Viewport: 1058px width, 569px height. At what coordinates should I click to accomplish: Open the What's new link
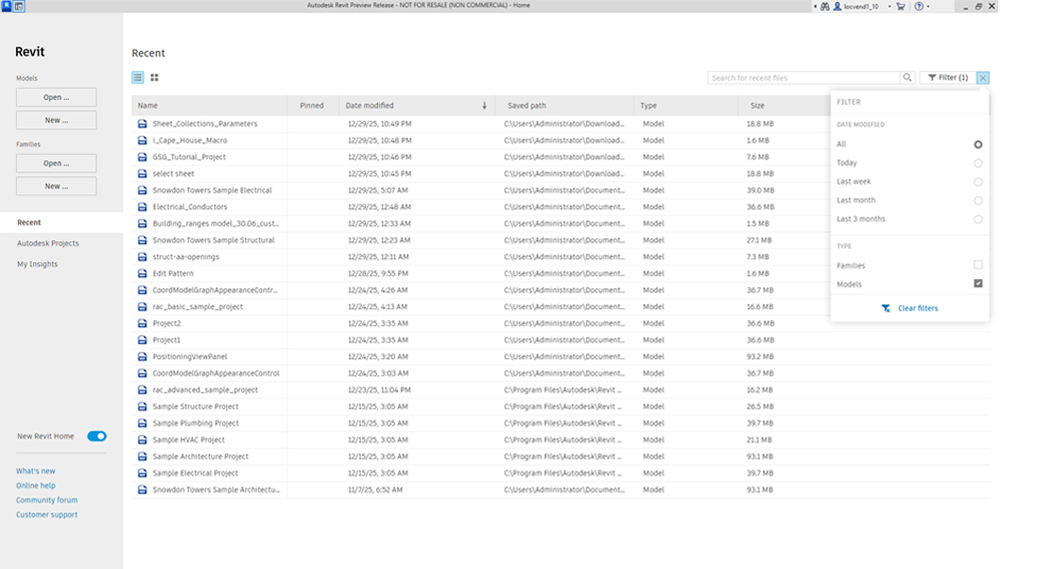36,471
